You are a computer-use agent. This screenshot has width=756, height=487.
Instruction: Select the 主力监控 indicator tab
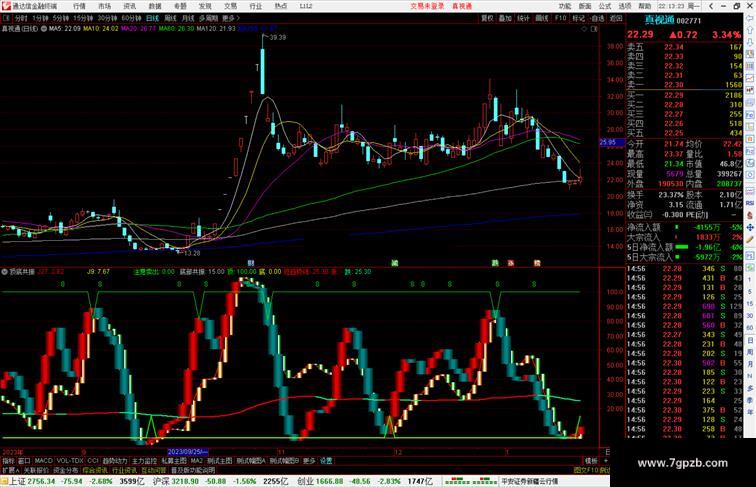click(145, 461)
